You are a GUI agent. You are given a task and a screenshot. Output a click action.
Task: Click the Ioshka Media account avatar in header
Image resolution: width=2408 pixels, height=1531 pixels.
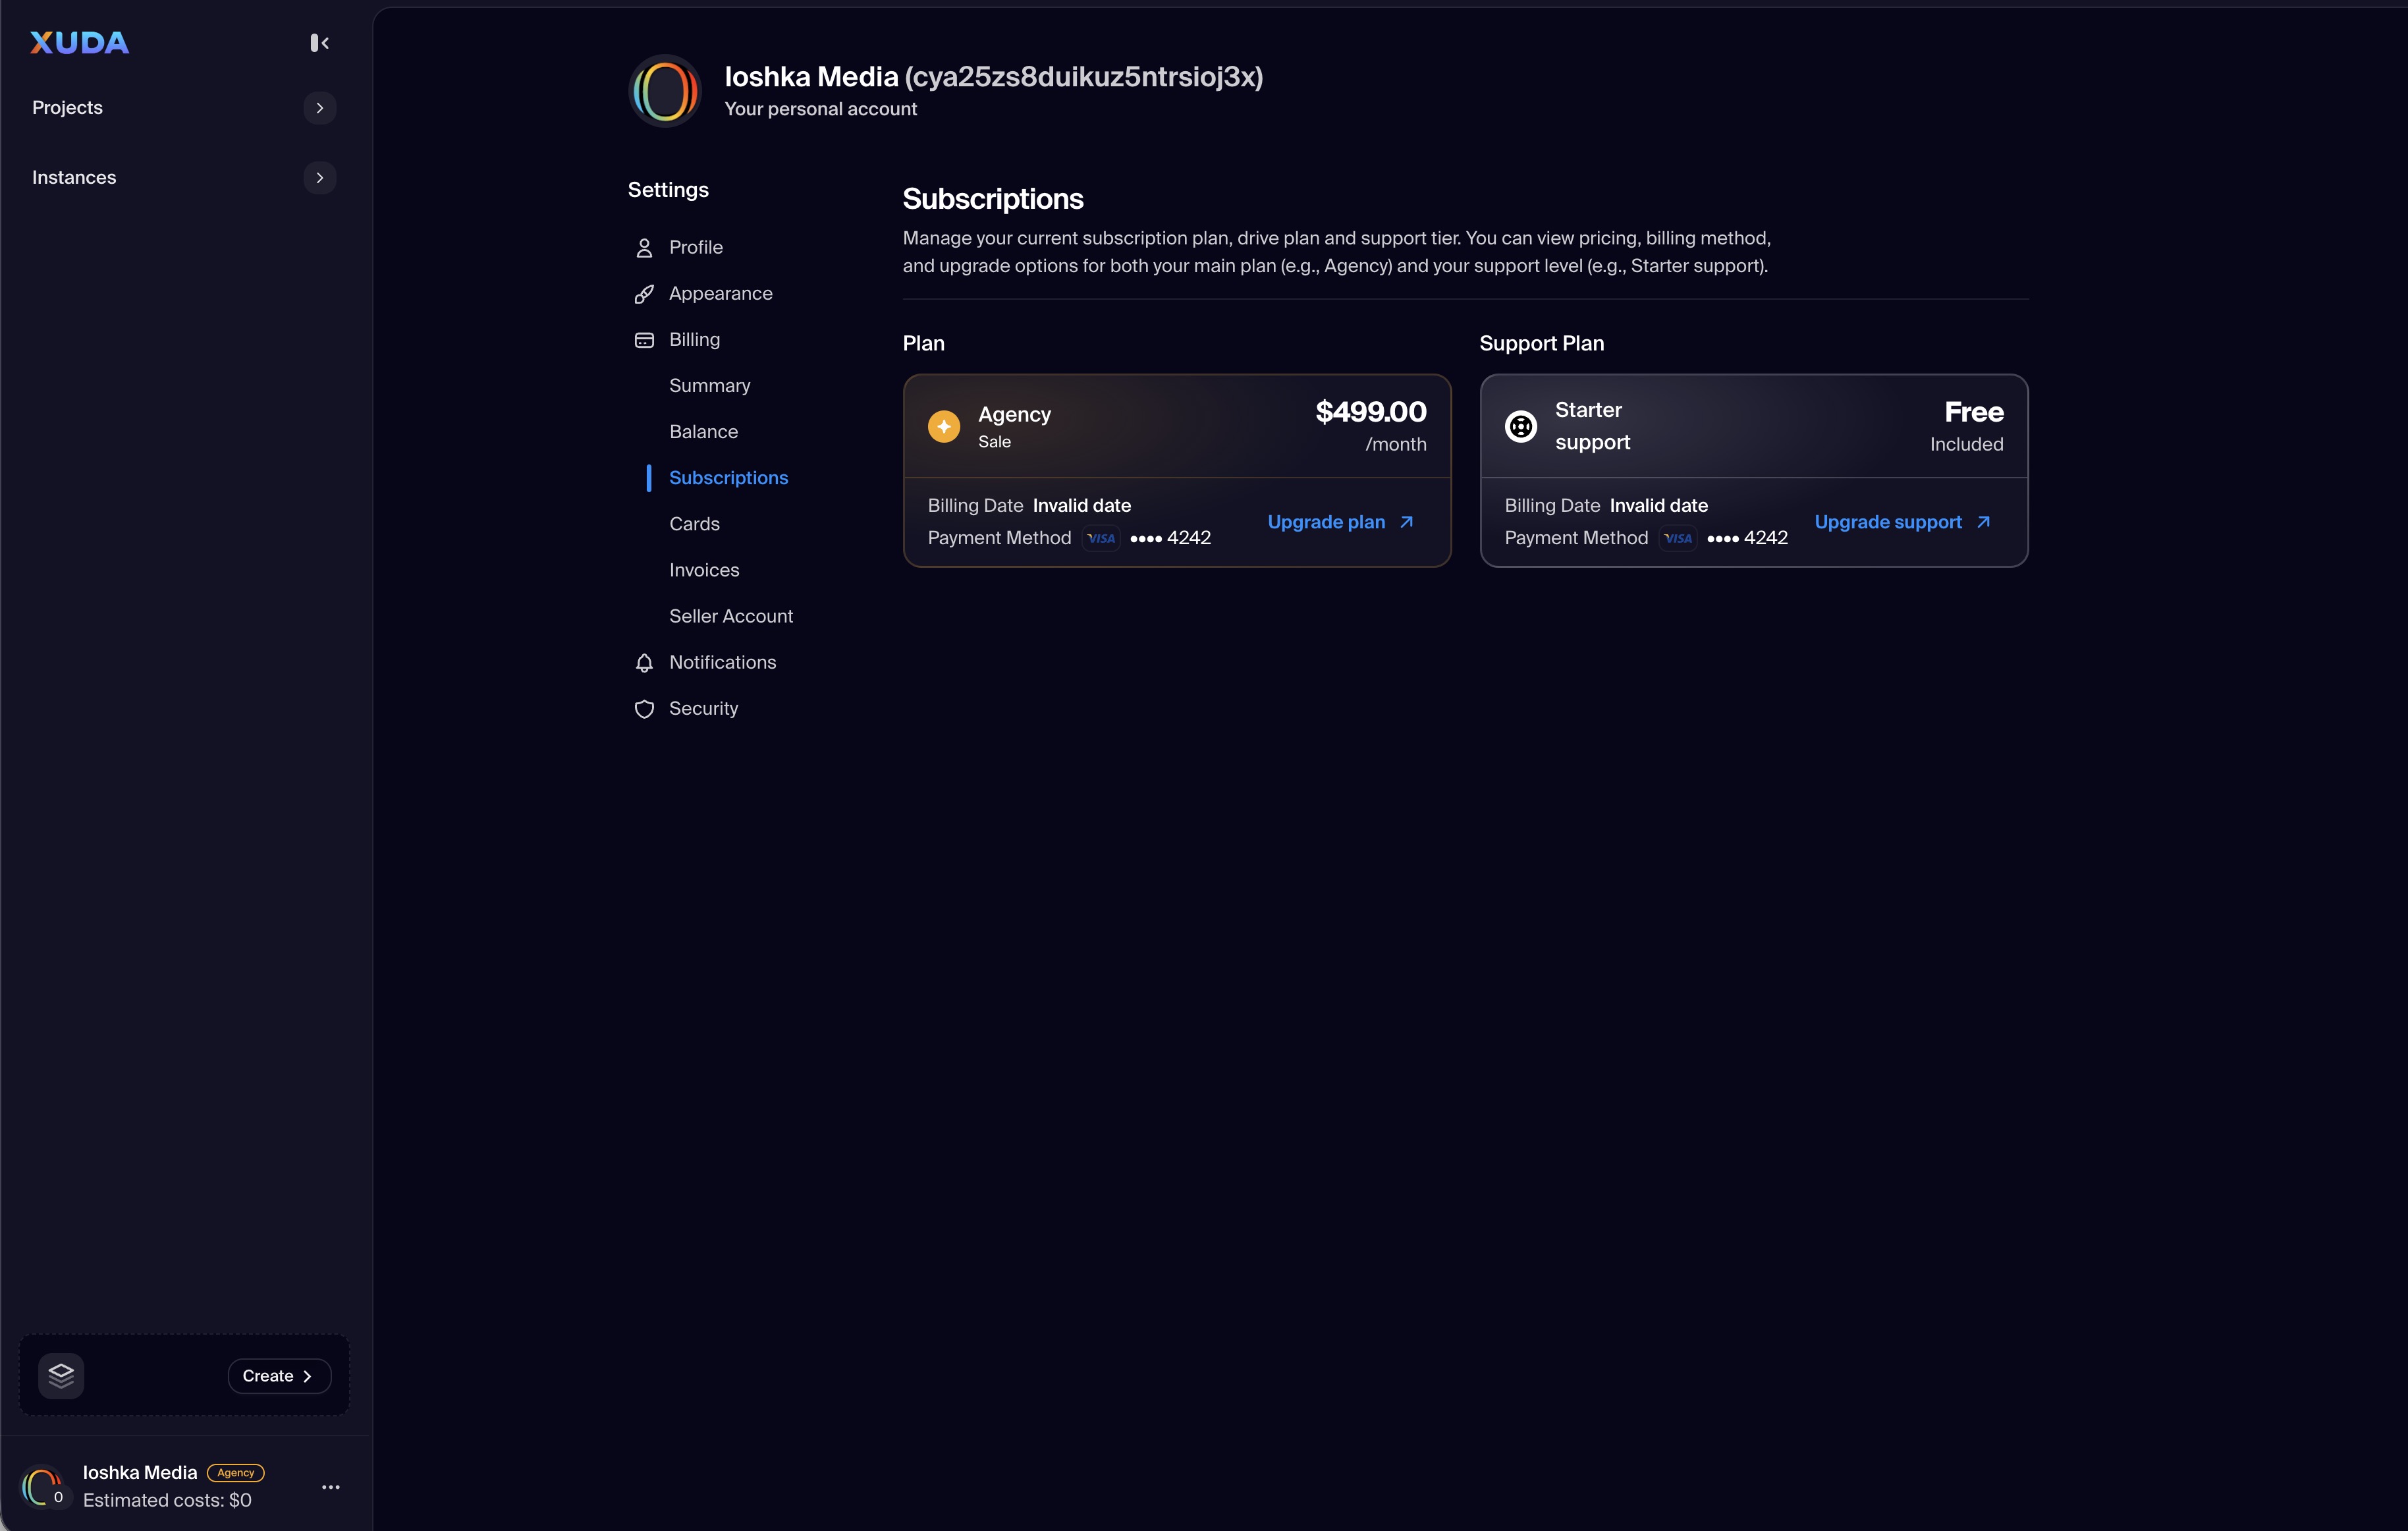point(665,91)
